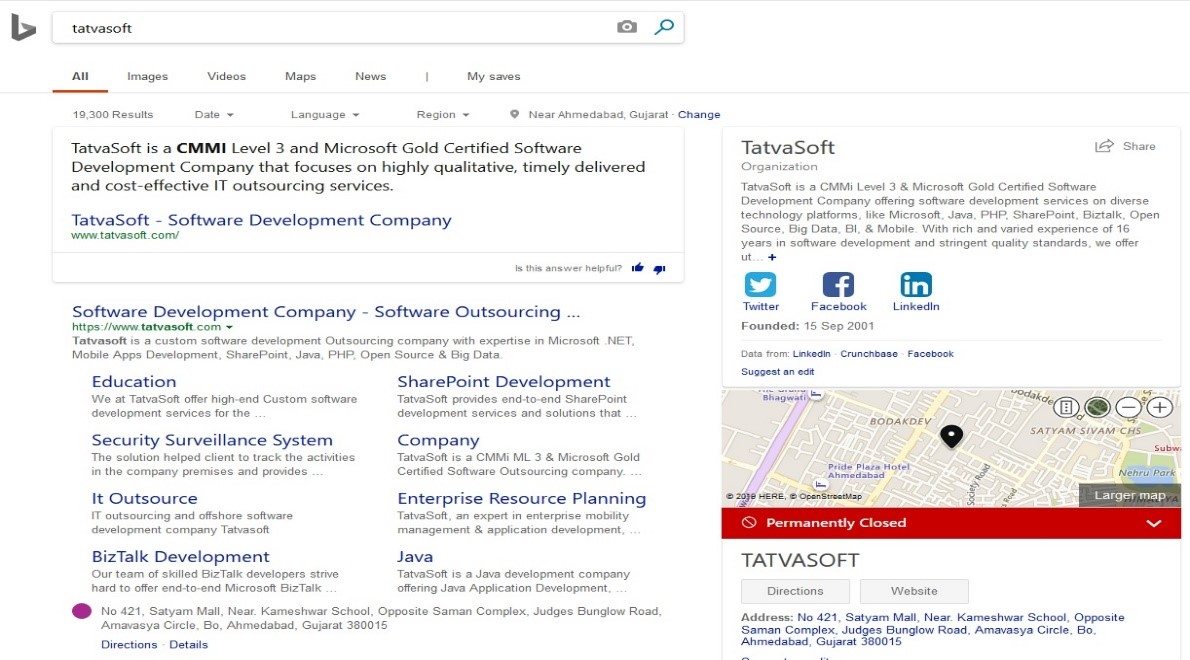
Task: Click the www.tatvasoft.com/ green URL
Action: 125,235
